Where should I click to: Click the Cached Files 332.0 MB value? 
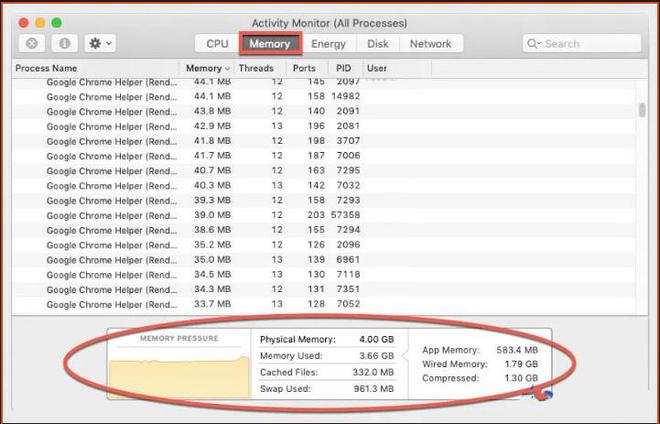pyautogui.click(x=373, y=372)
